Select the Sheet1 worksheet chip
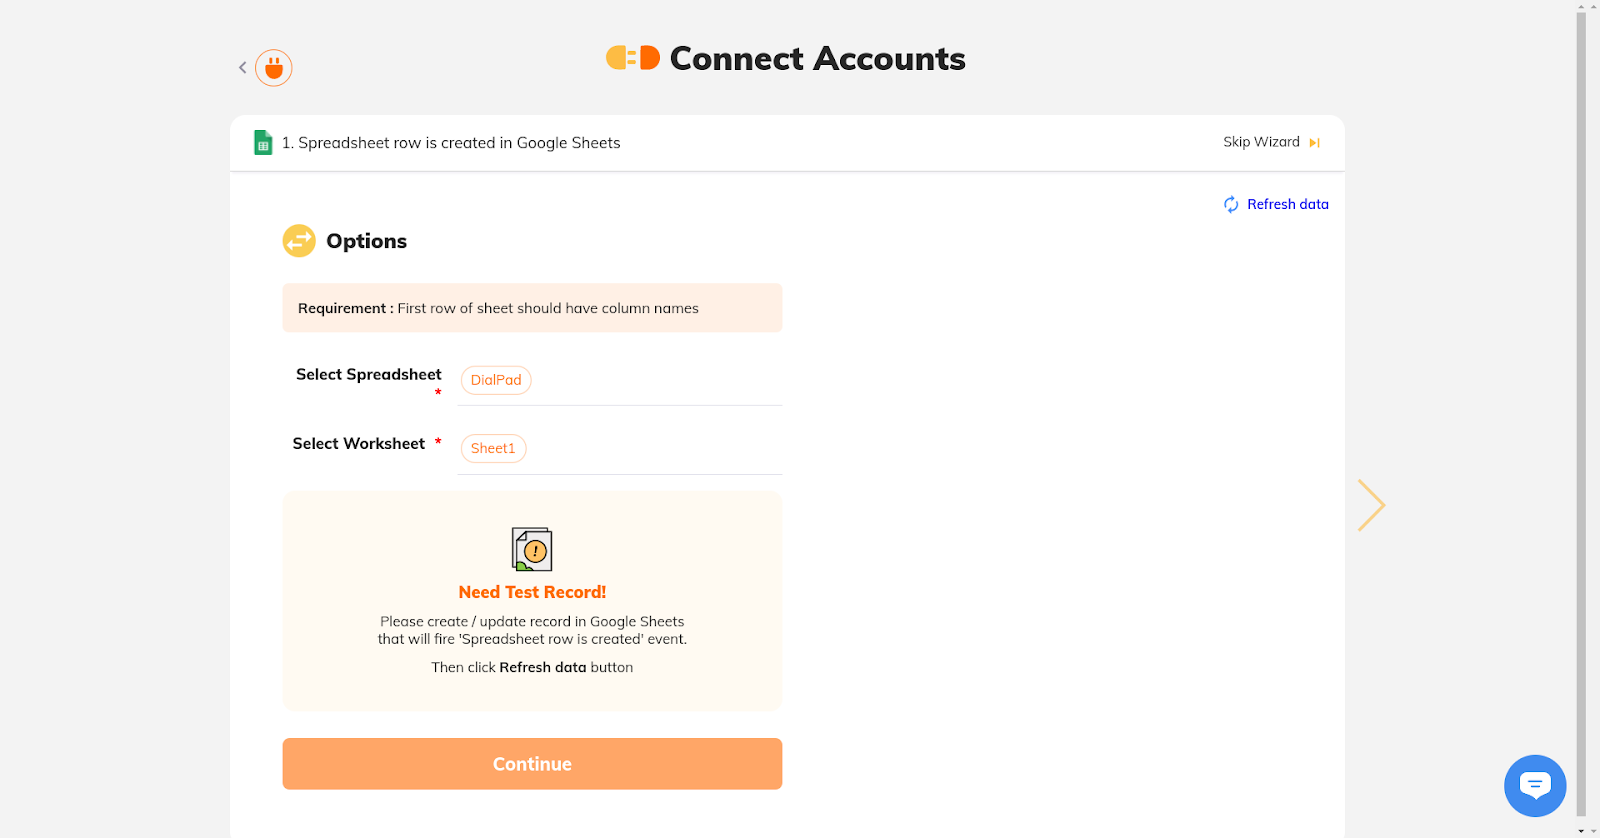Viewport: 1600px width, 838px height. (x=493, y=448)
